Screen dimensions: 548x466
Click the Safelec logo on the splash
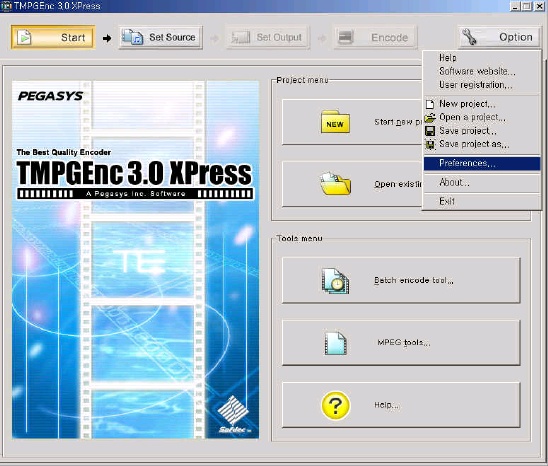click(x=233, y=415)
